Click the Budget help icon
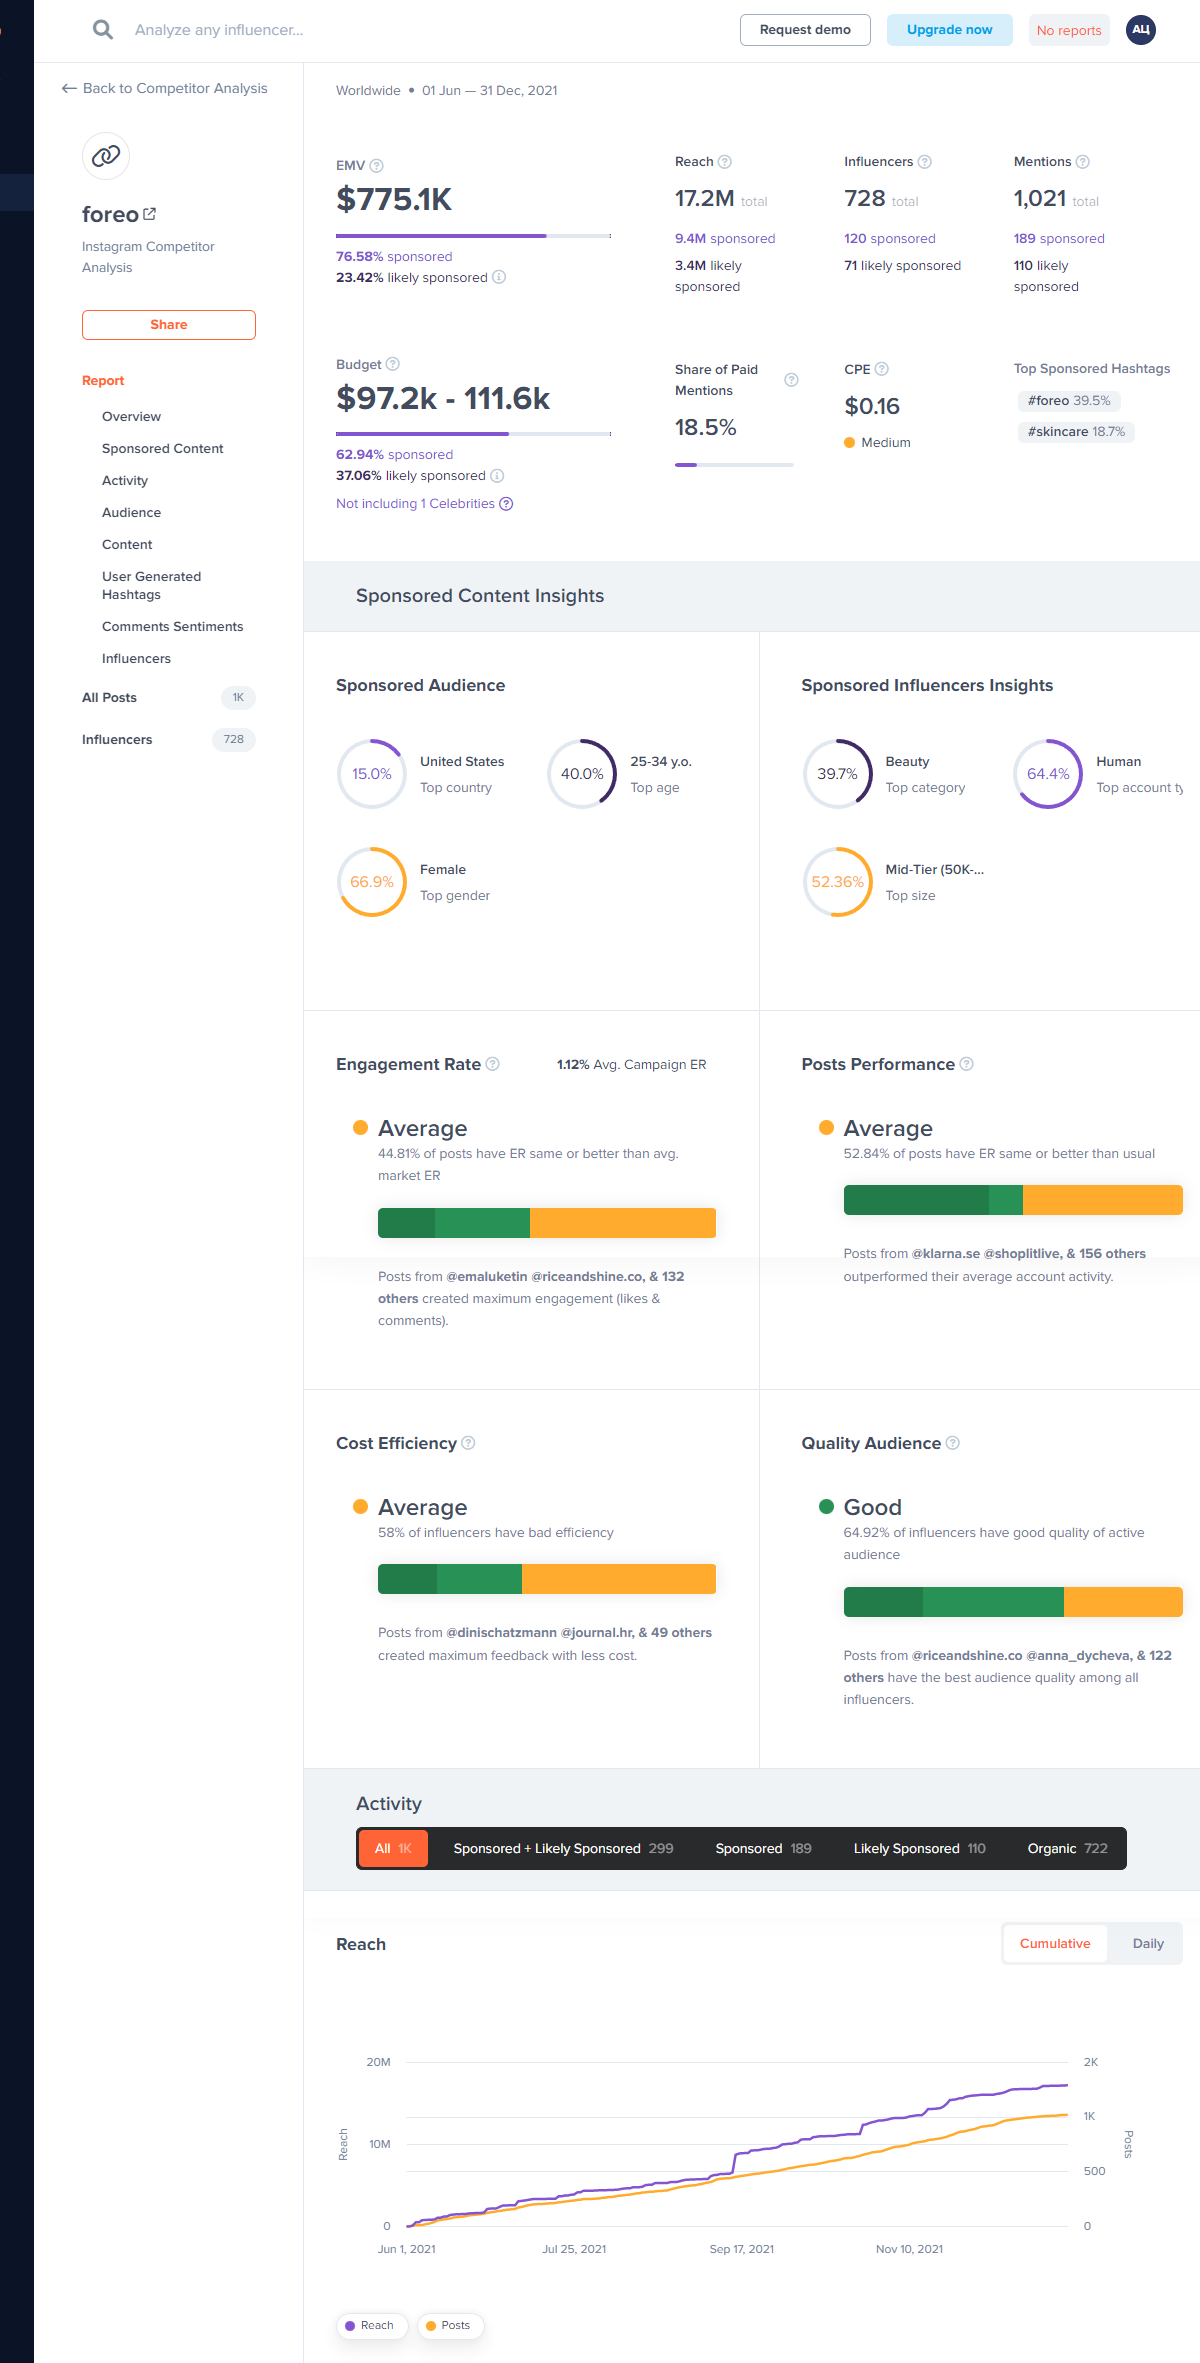 (x=393, y=364)
